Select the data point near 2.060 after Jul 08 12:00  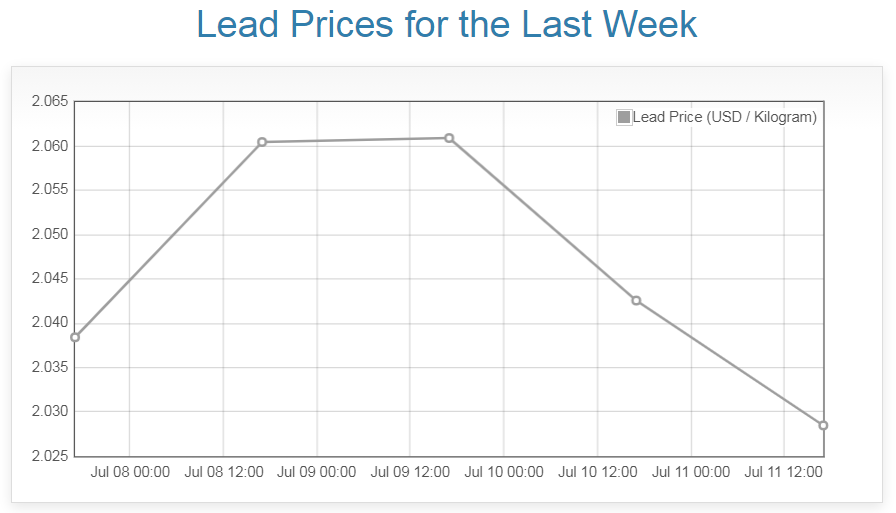click(262, 142)
